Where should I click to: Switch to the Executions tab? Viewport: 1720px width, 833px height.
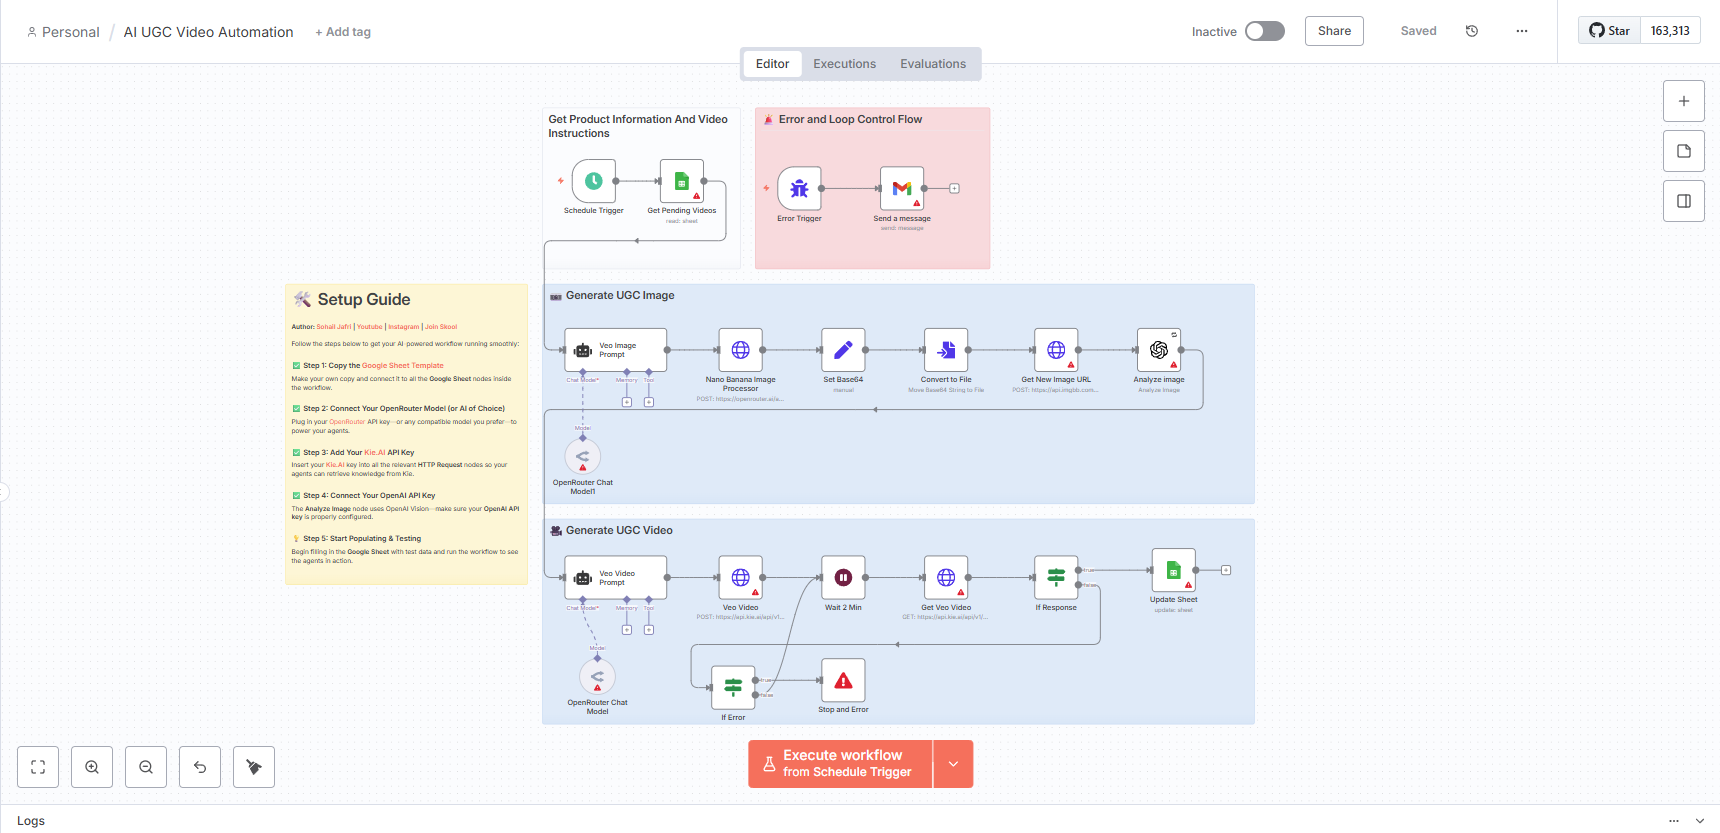point(844,64)
